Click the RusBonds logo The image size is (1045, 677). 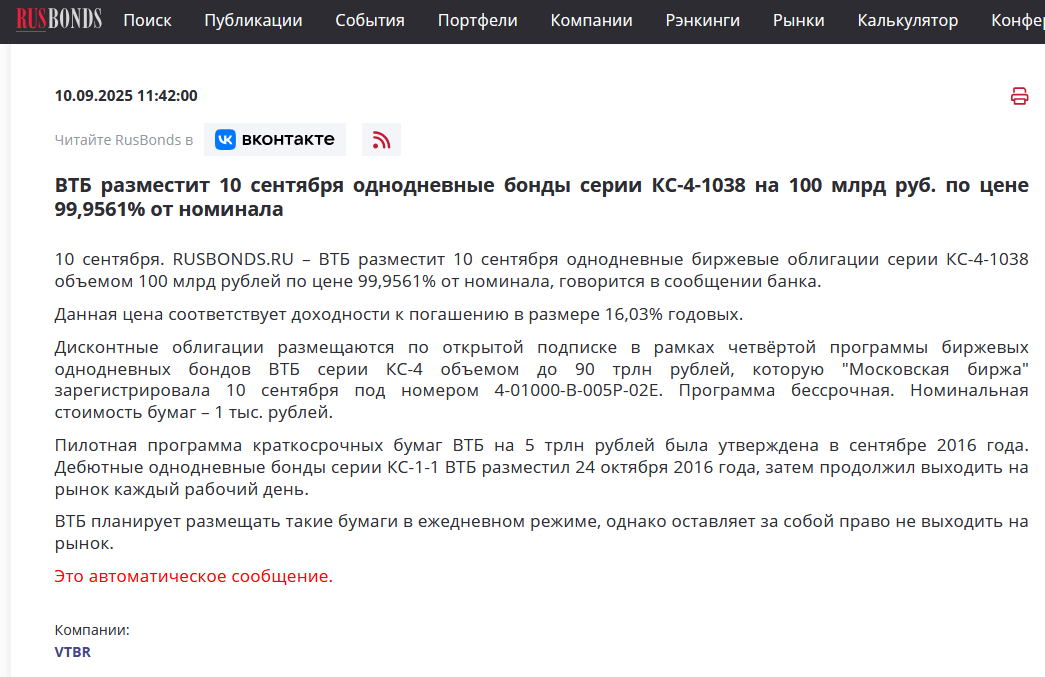pyautogui.click(x=59, y=20)
